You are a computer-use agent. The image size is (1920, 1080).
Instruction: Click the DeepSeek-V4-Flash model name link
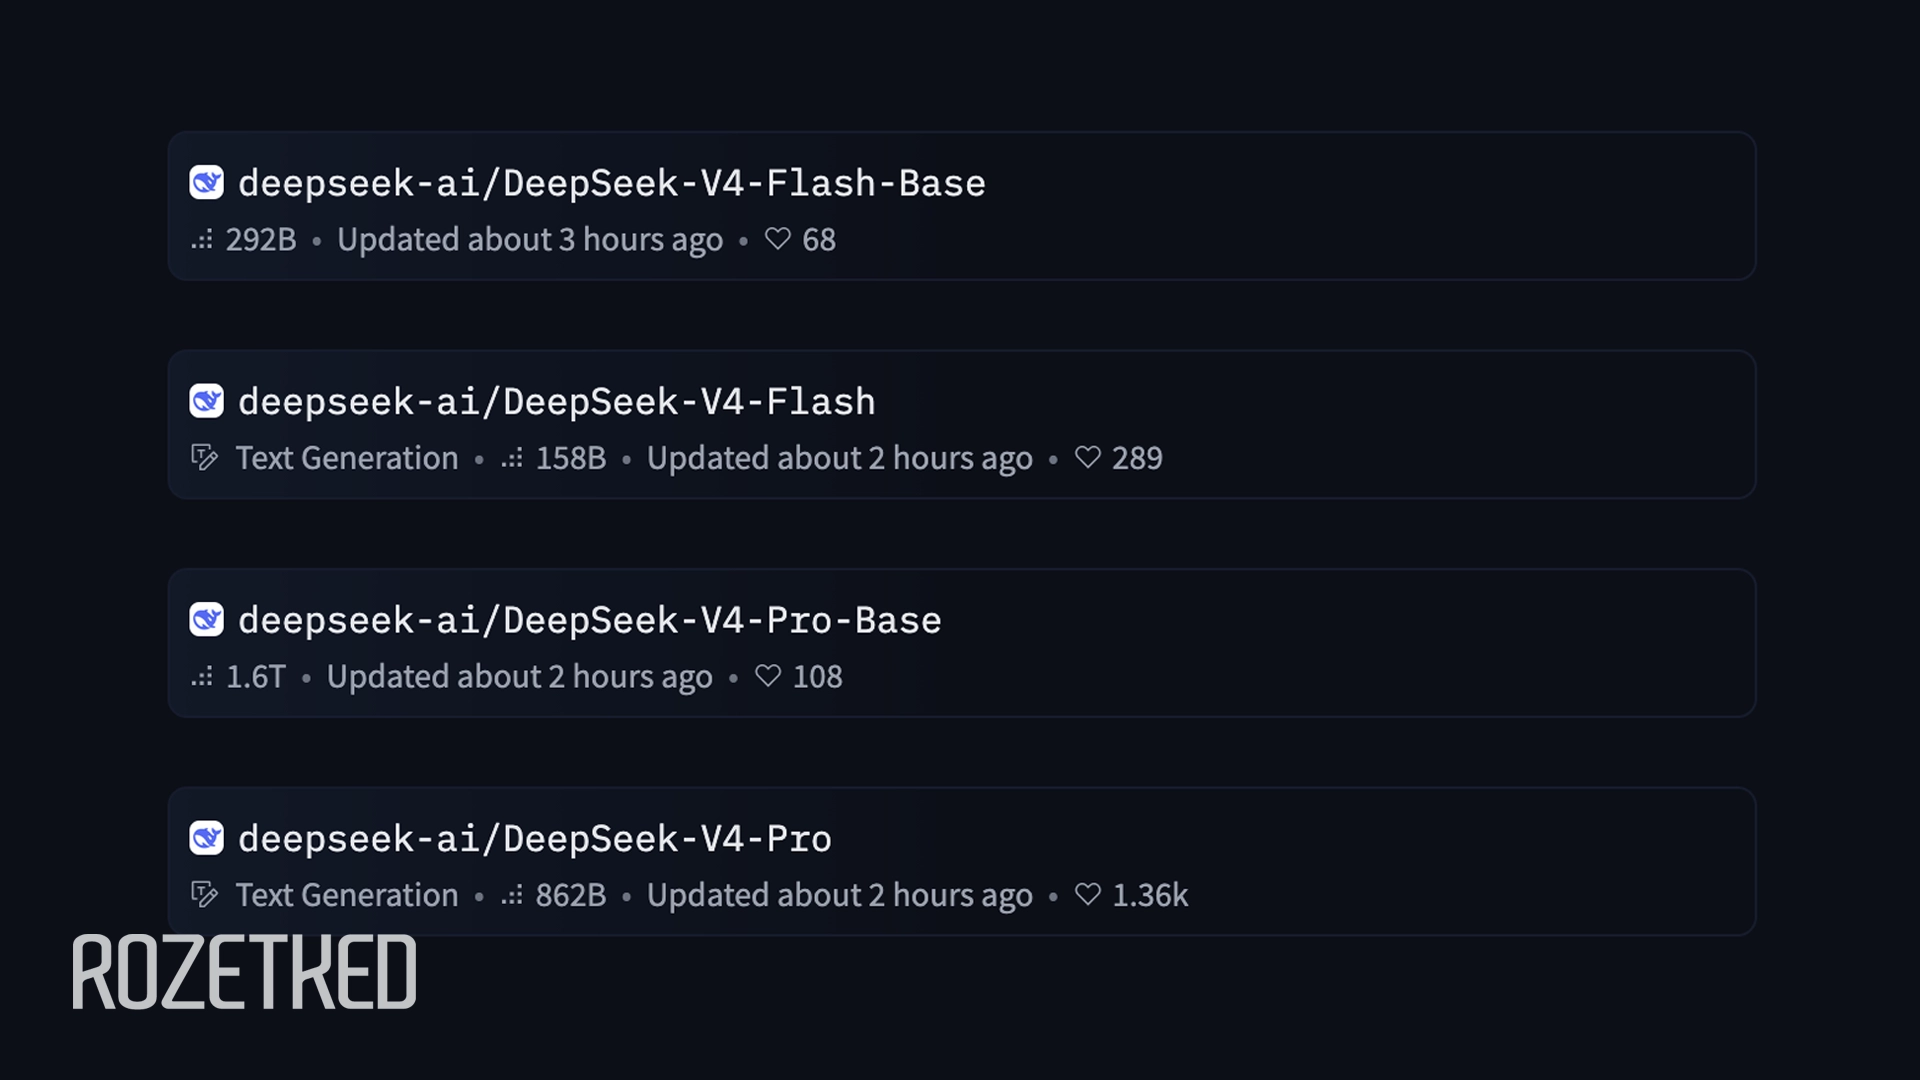click(x=557, y=401)
